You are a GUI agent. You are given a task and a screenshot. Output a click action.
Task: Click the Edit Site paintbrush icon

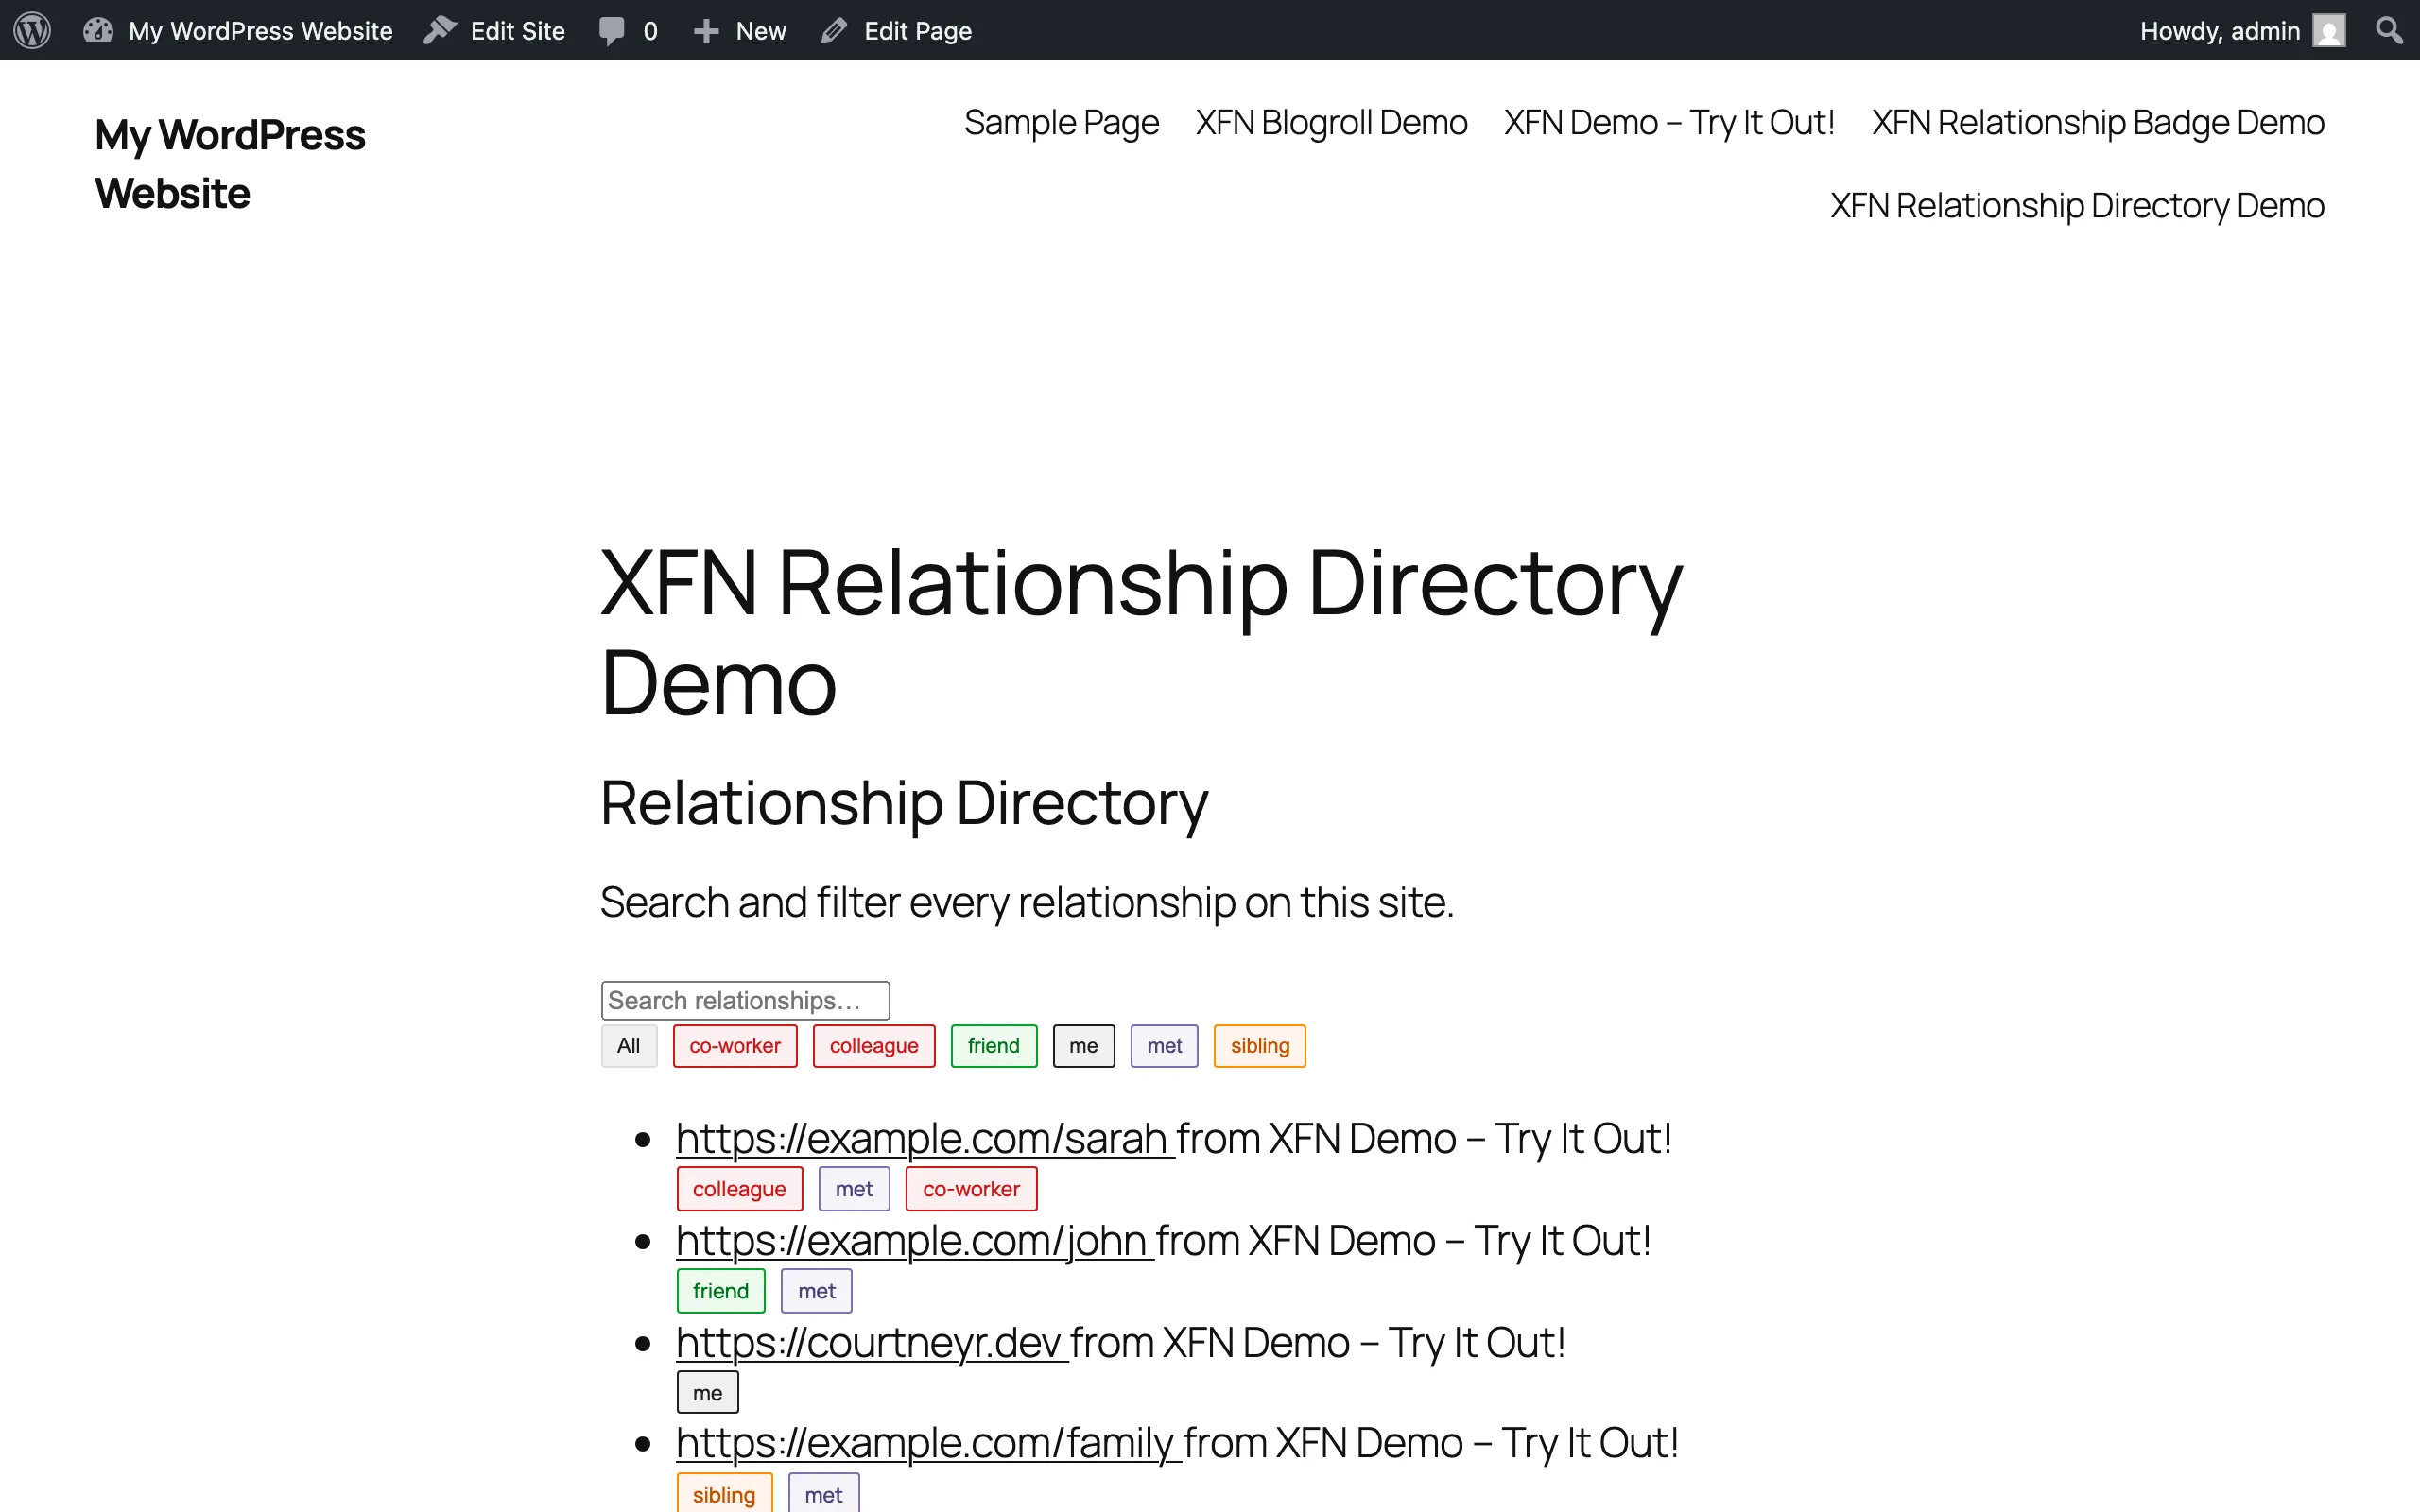point(440,30)
